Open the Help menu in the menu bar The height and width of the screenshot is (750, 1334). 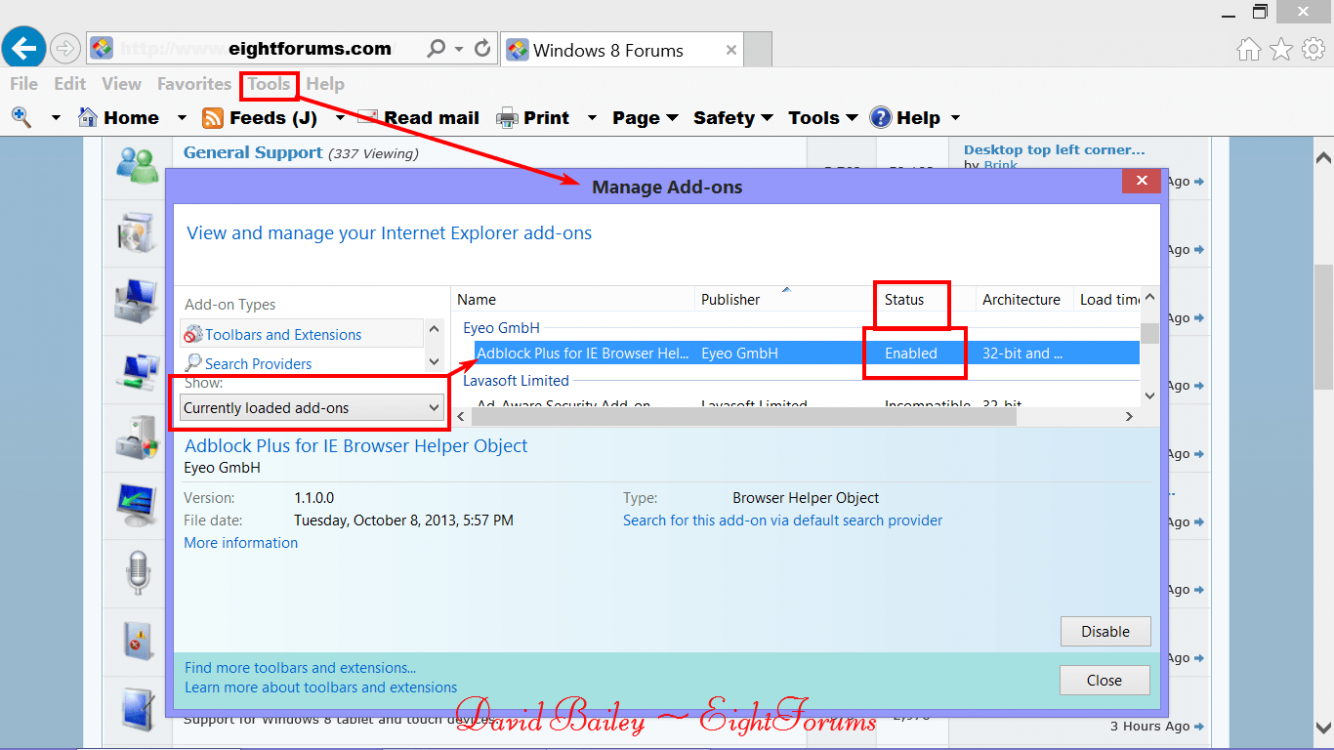click(x=325, y=84)
